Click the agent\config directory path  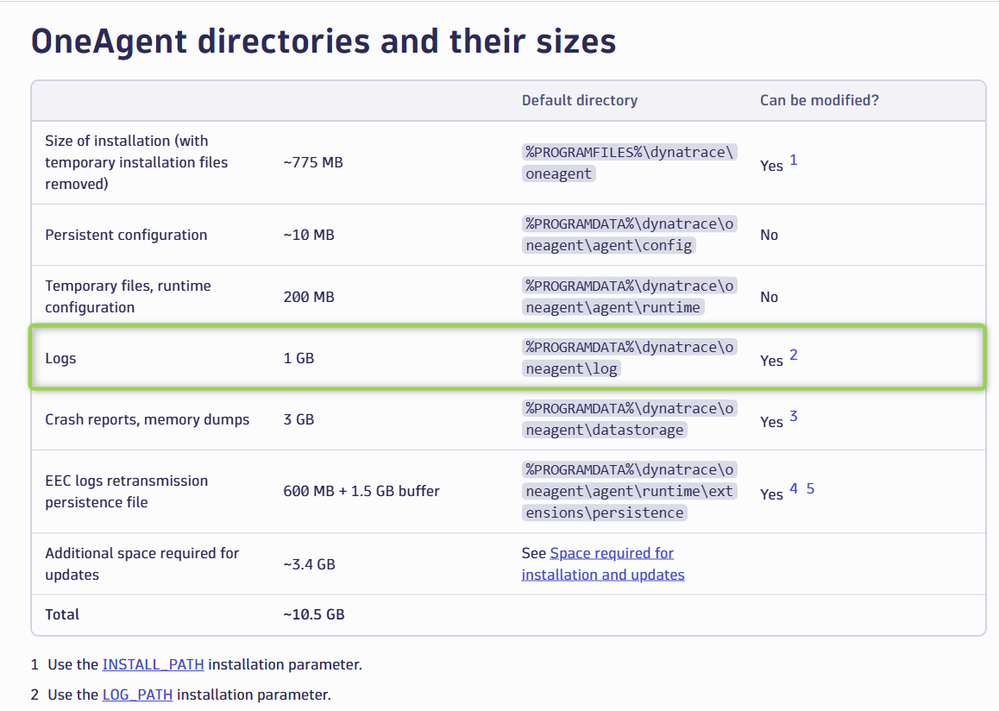pos(629,235)
